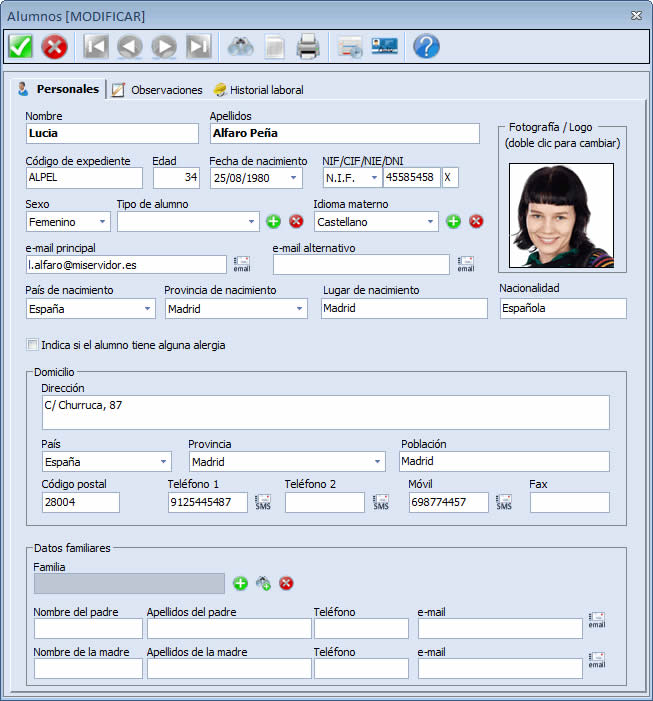
Task: Click the e-mail principal input field
Action: coord(126,265)
